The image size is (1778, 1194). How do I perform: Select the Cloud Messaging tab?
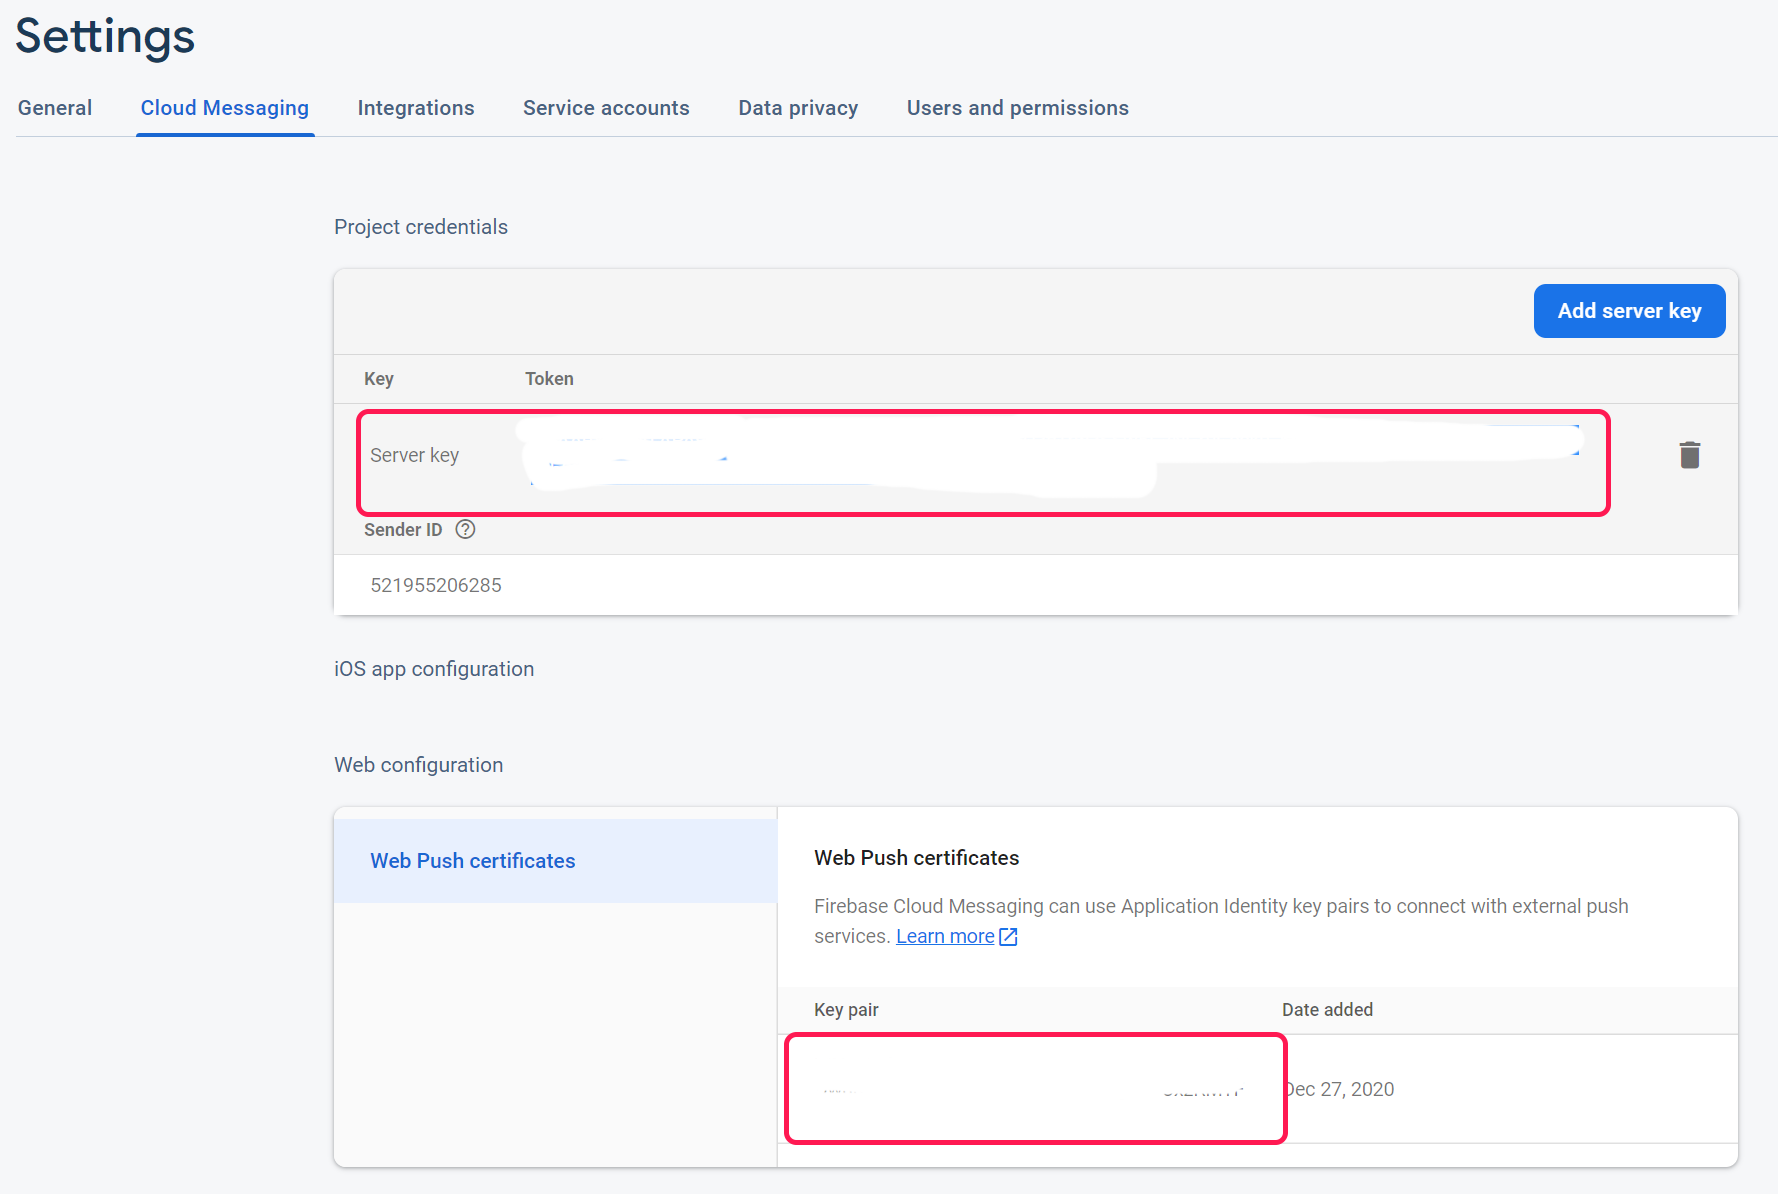coord(225,108)
